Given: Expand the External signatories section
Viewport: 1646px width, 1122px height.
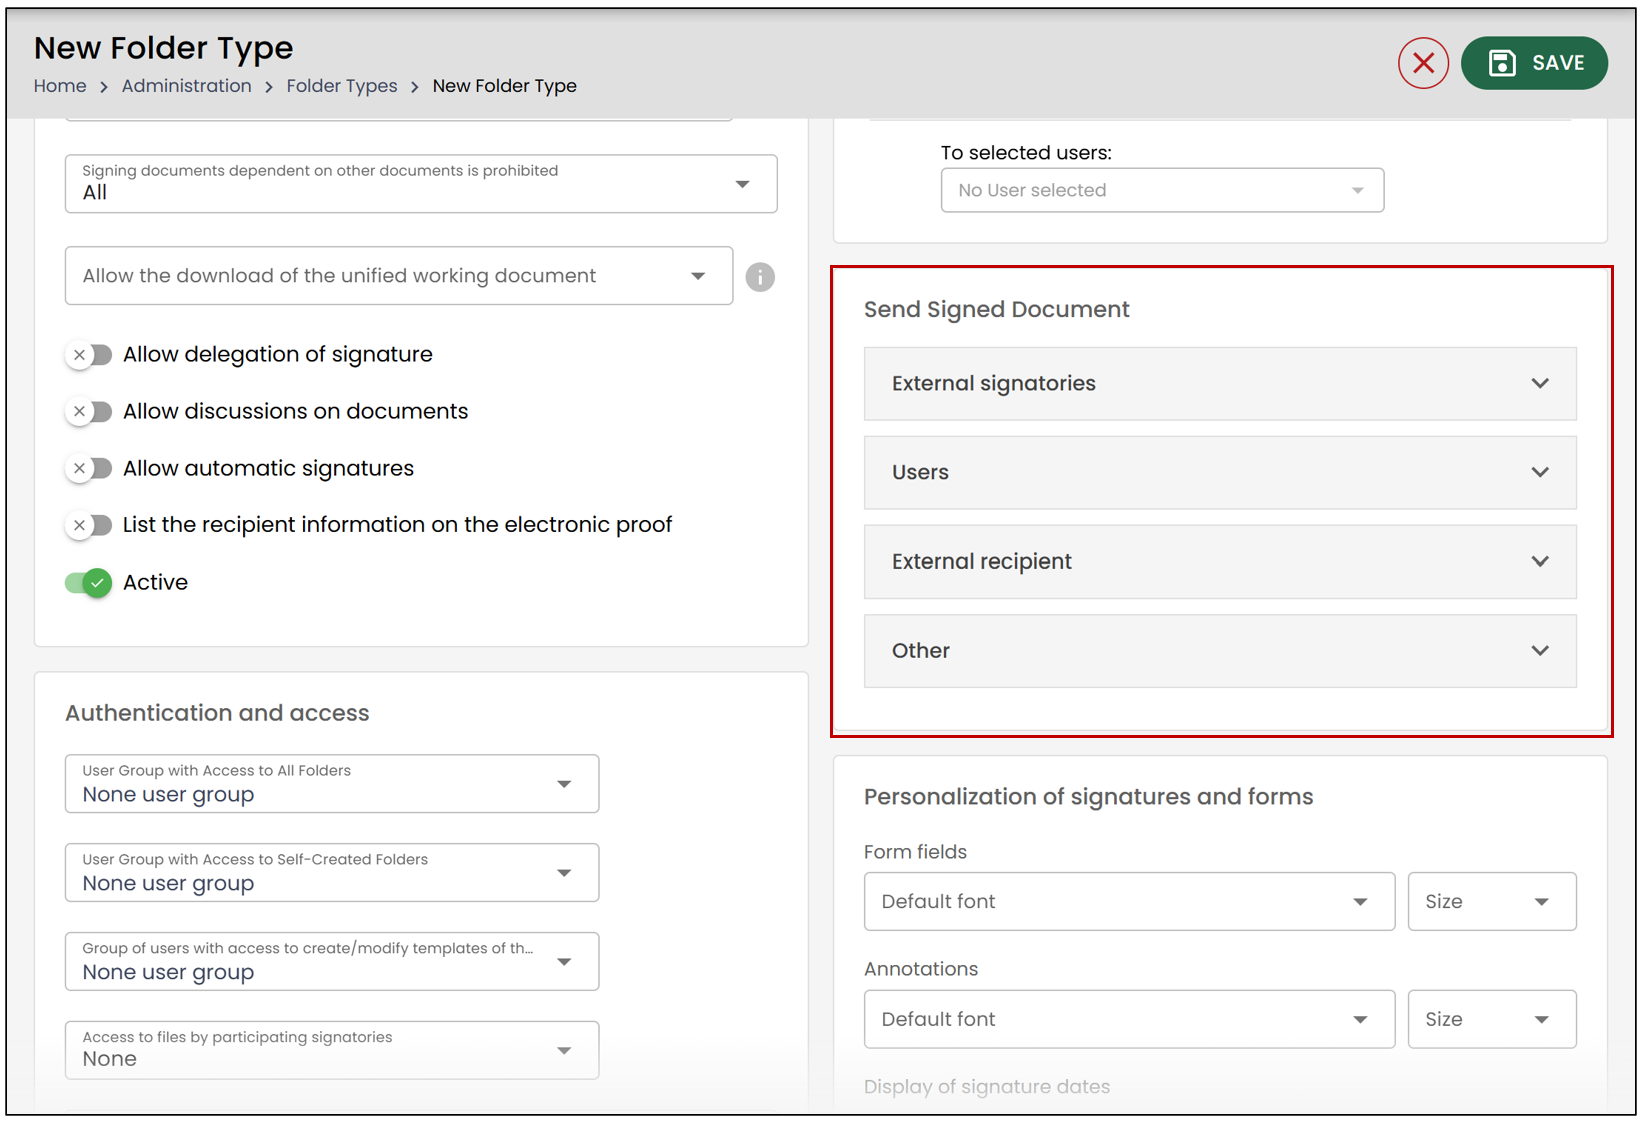Looking at the screenshot, I should [1220, 384].
